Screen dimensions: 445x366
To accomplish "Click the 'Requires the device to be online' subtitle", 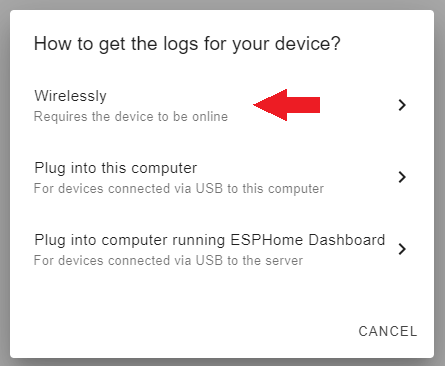I will pyautogui.click(x=131, y=117).
